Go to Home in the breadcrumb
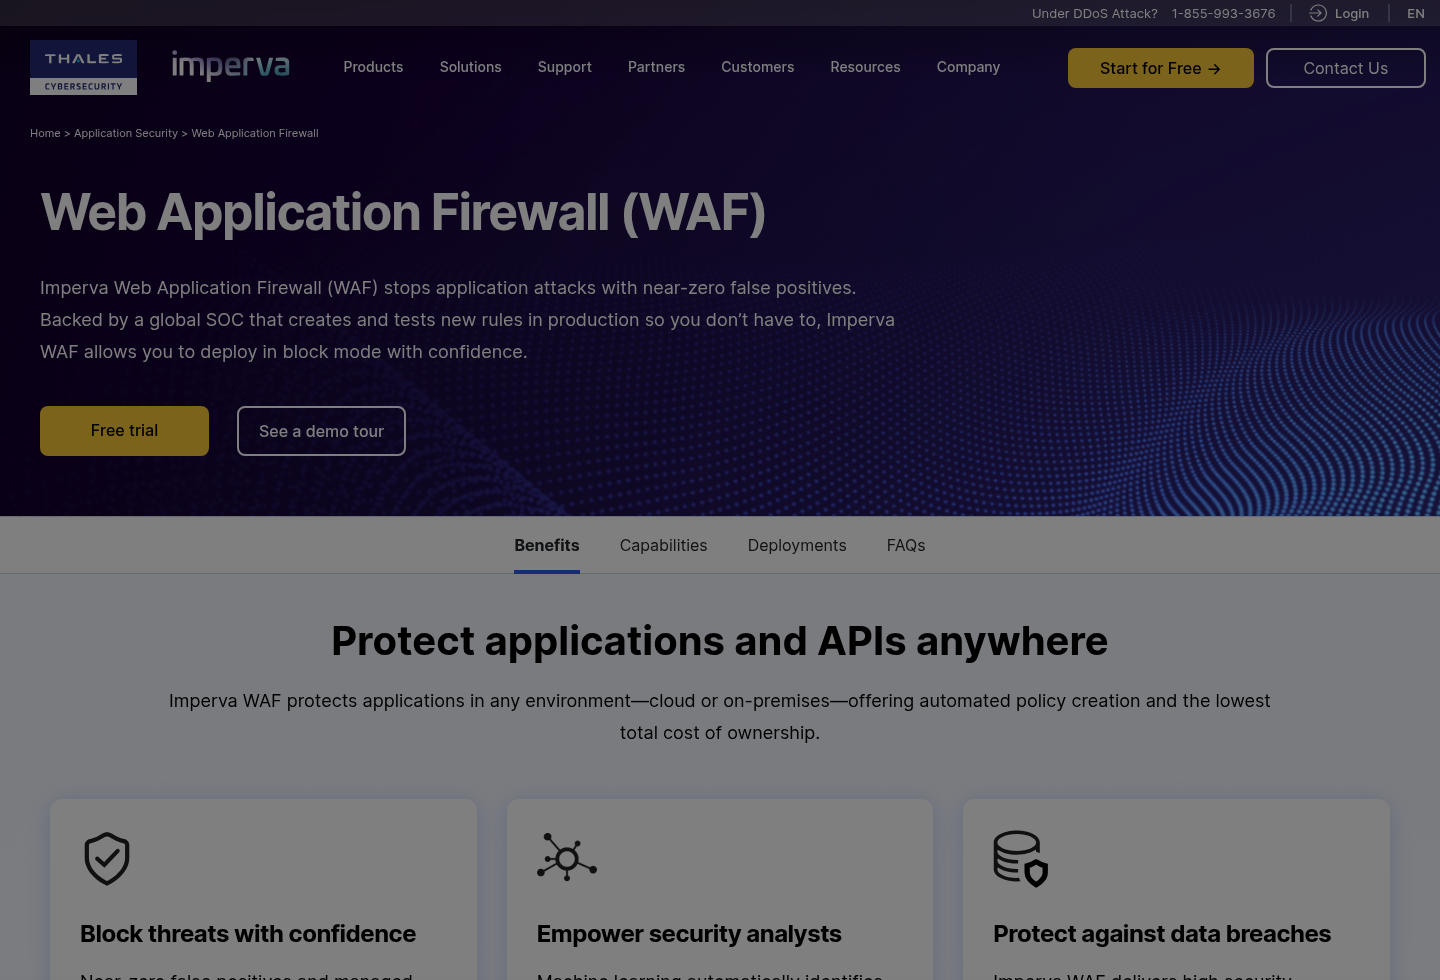The height and width of the screenshot is (980, 1440). coord(45,133)
